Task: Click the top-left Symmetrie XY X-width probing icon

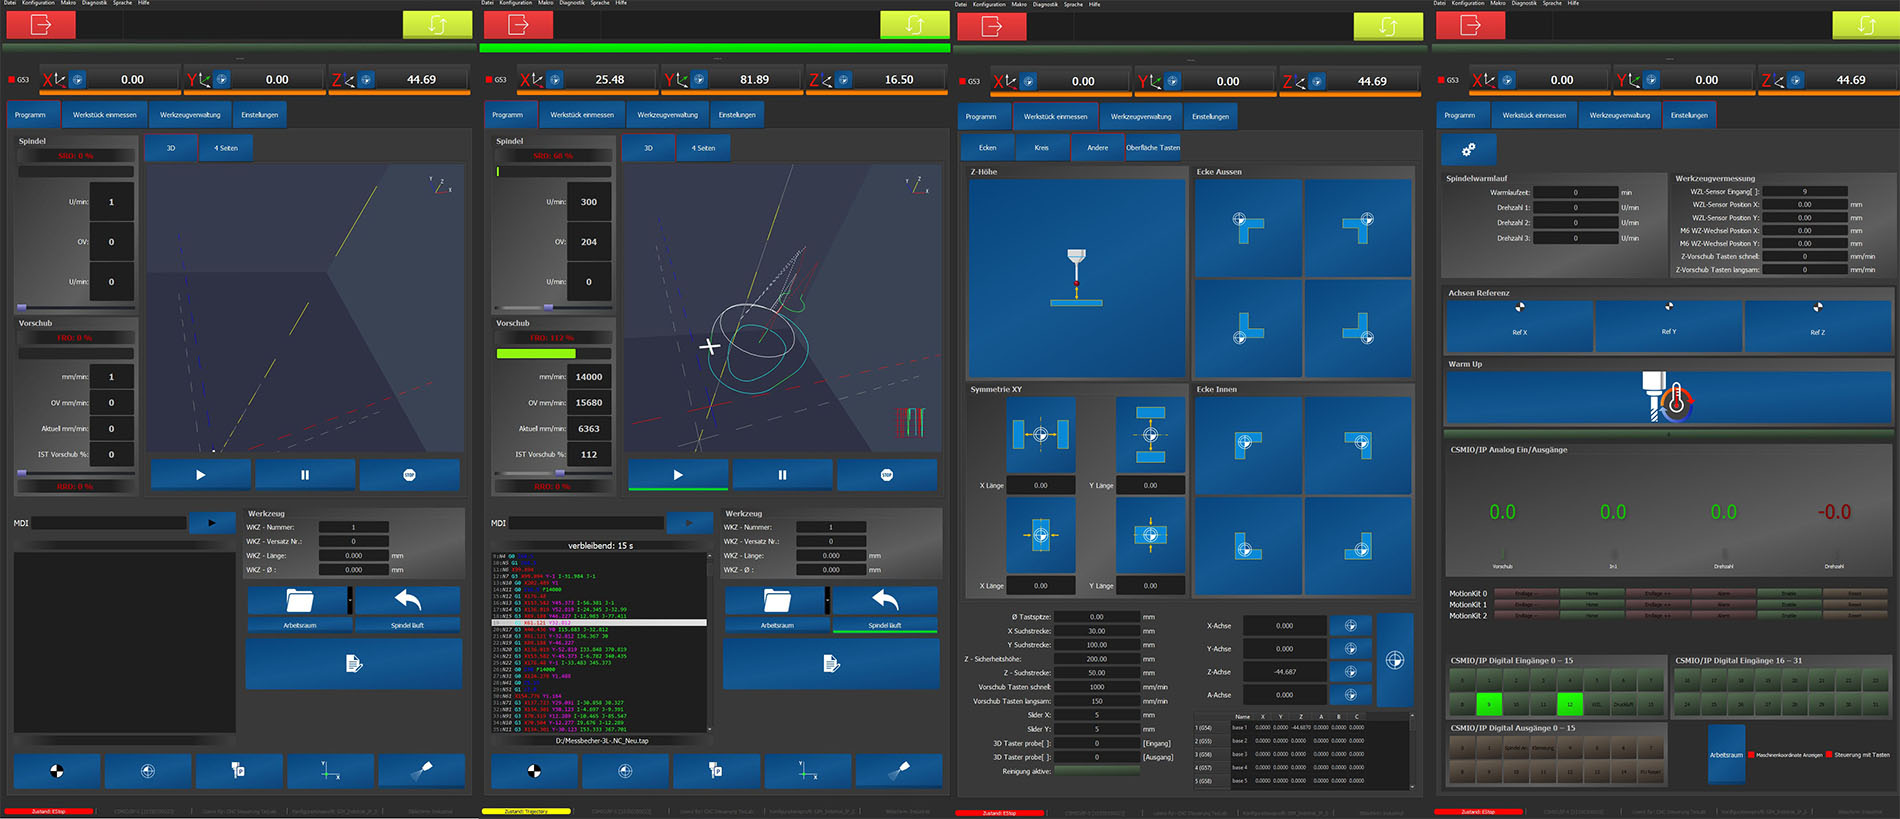Action: [x=1041, y=435]
